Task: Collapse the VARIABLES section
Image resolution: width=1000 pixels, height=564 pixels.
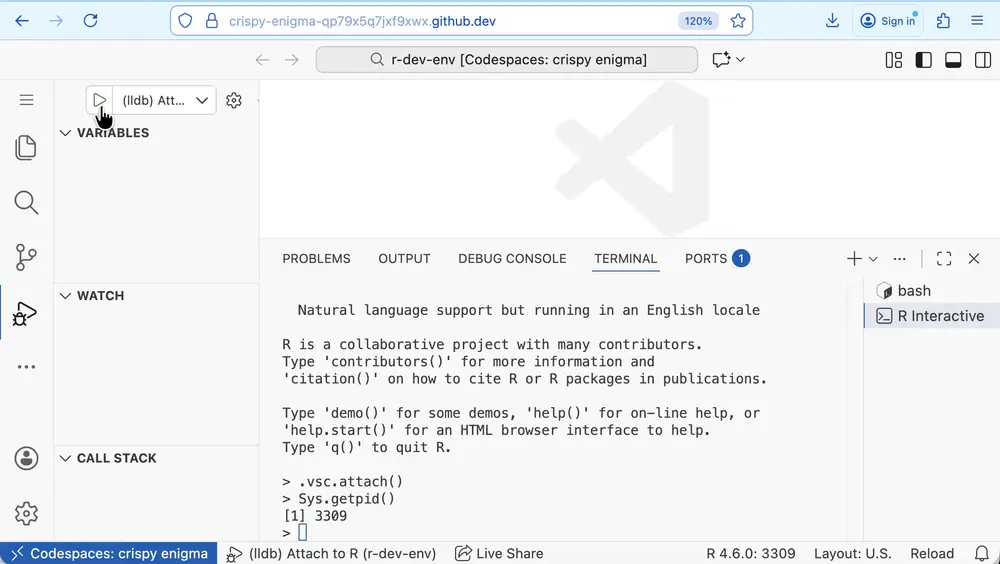Action: (x=112, y=133)
